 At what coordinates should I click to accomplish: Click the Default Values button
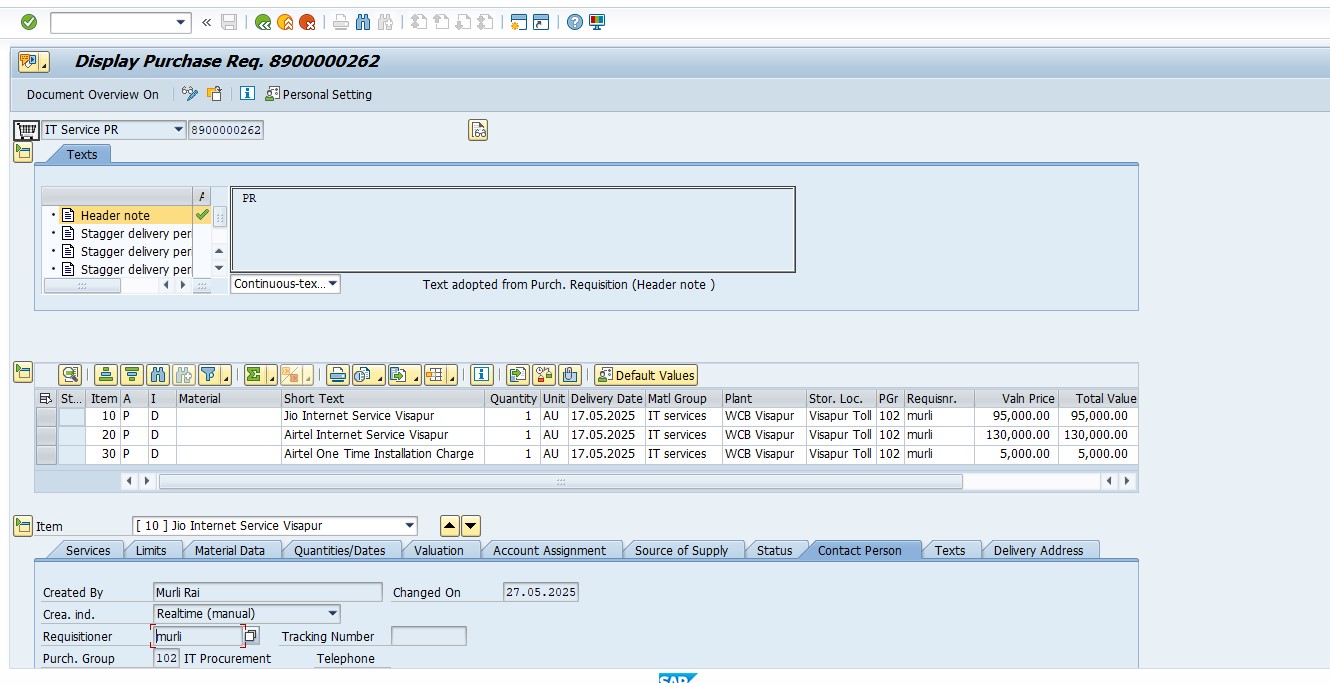coord(646,375)
